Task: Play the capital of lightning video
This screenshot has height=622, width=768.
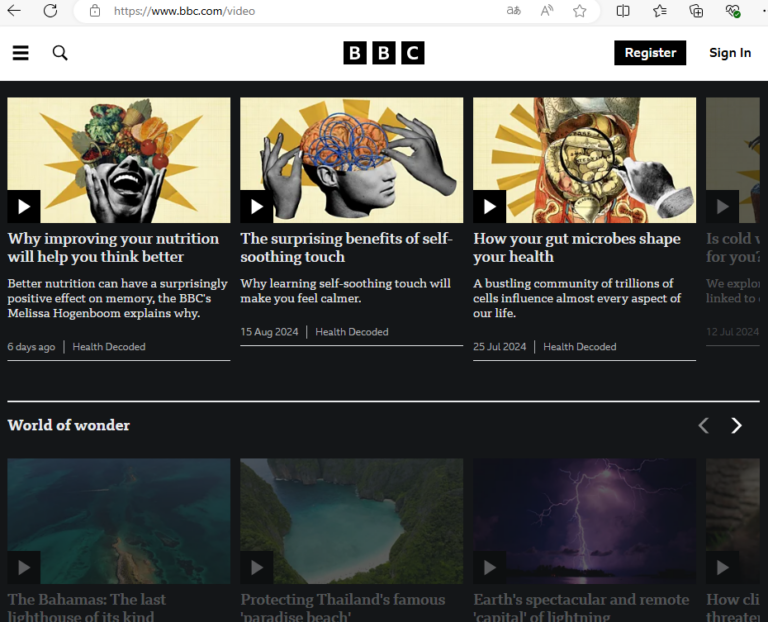Action: tap(489, 567)
